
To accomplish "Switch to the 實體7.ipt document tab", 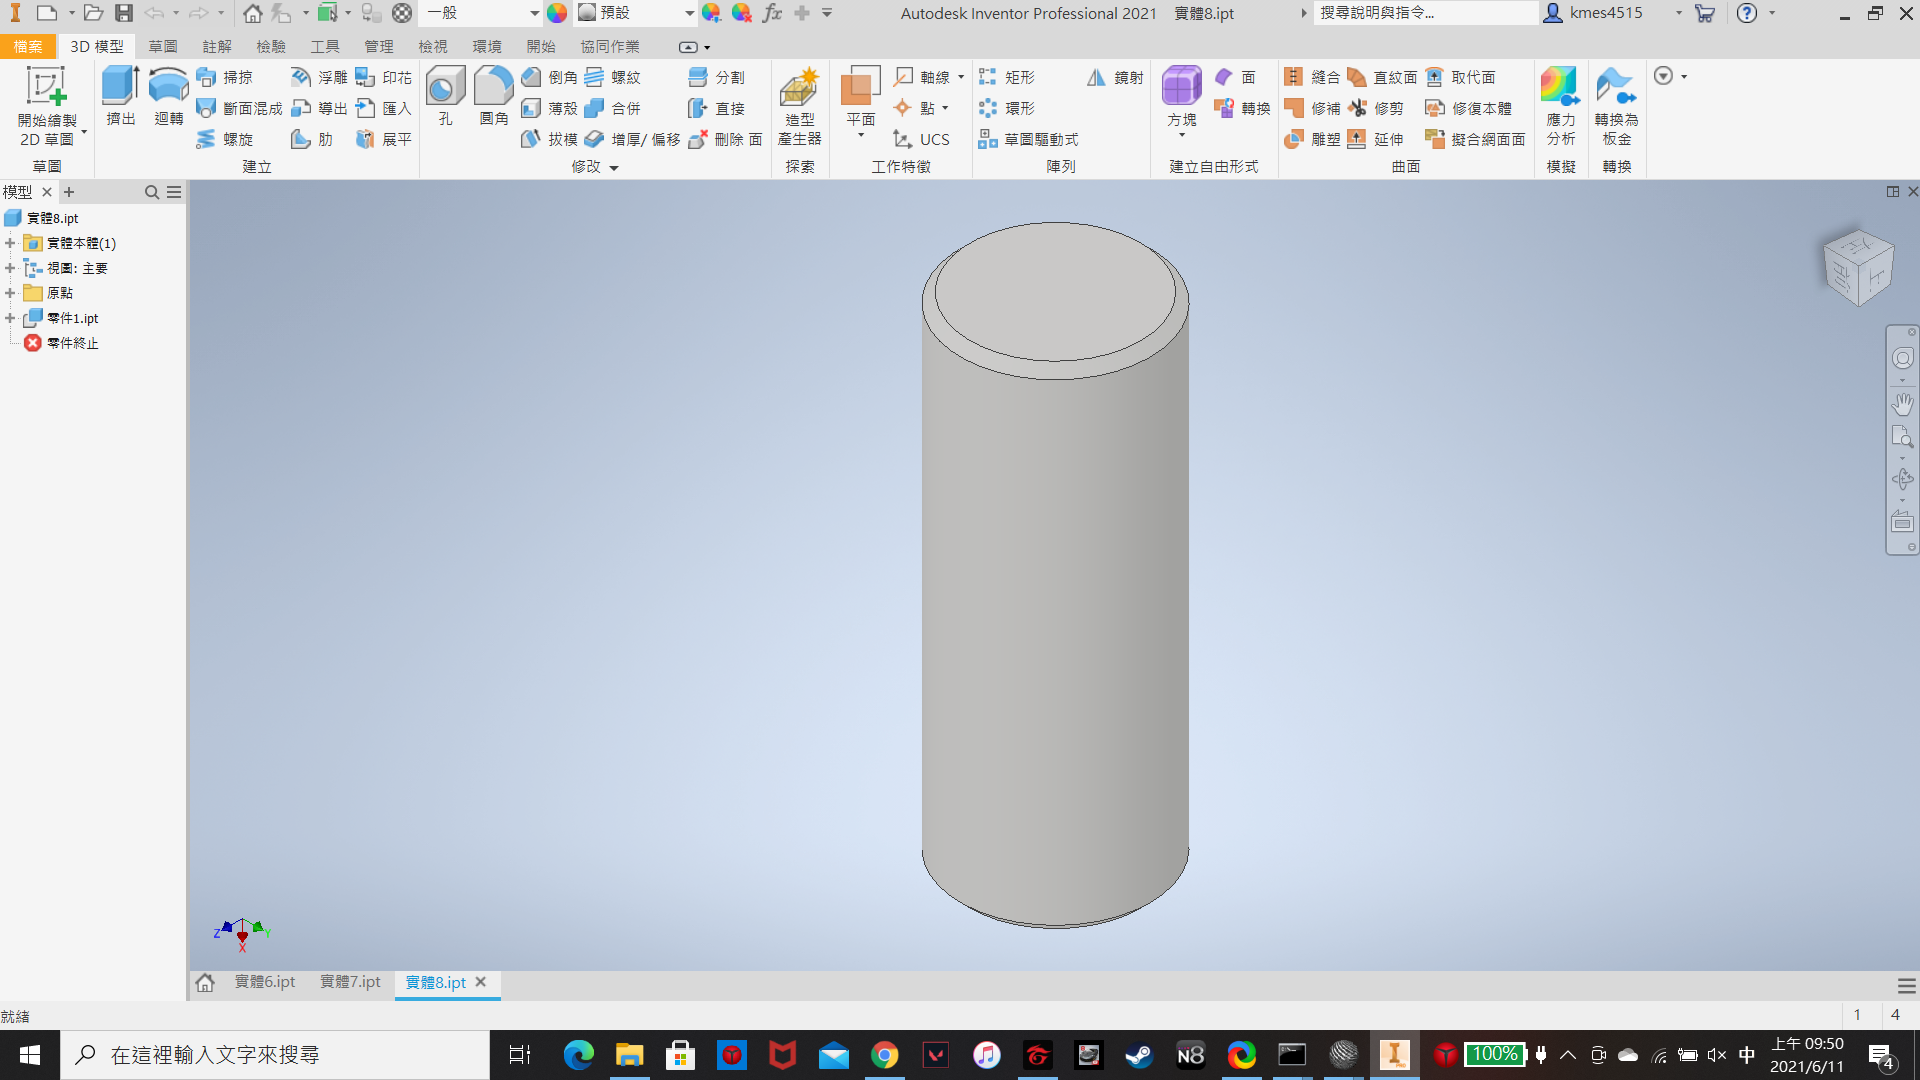I will [350, 982].
